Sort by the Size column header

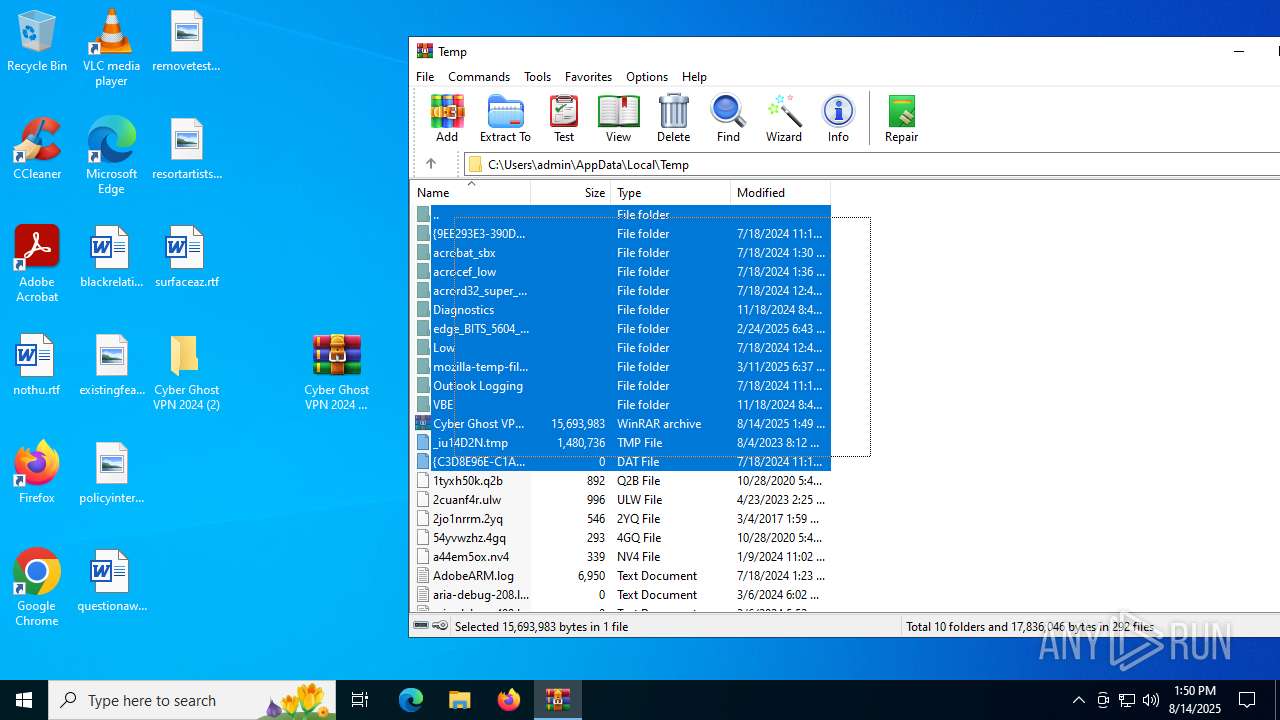570,192
